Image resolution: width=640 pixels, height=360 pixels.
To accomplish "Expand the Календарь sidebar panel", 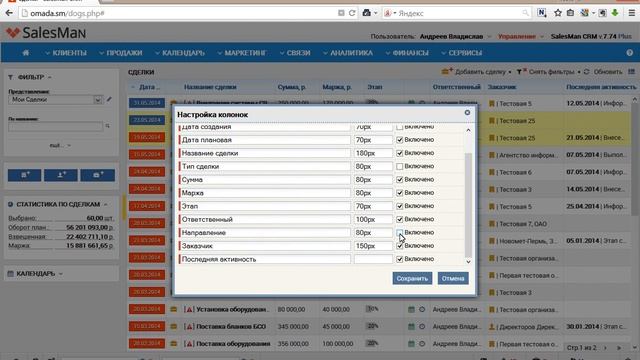I will coord(61,273).
